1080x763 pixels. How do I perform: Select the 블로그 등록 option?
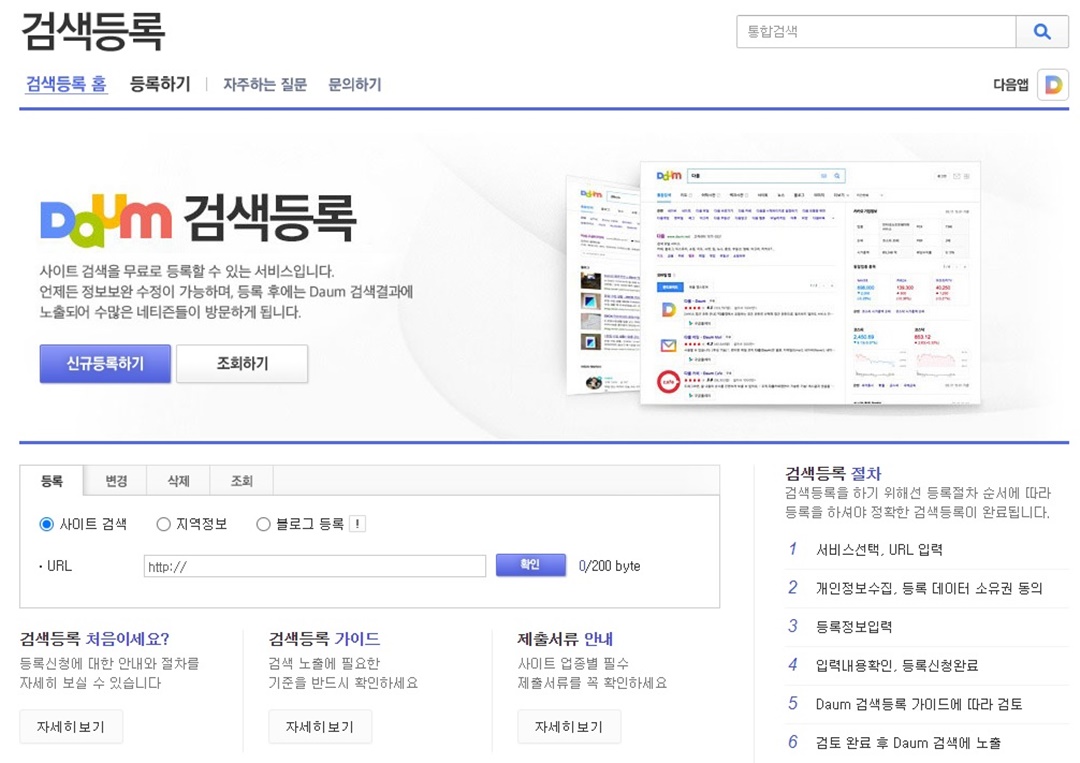point(263,524)
